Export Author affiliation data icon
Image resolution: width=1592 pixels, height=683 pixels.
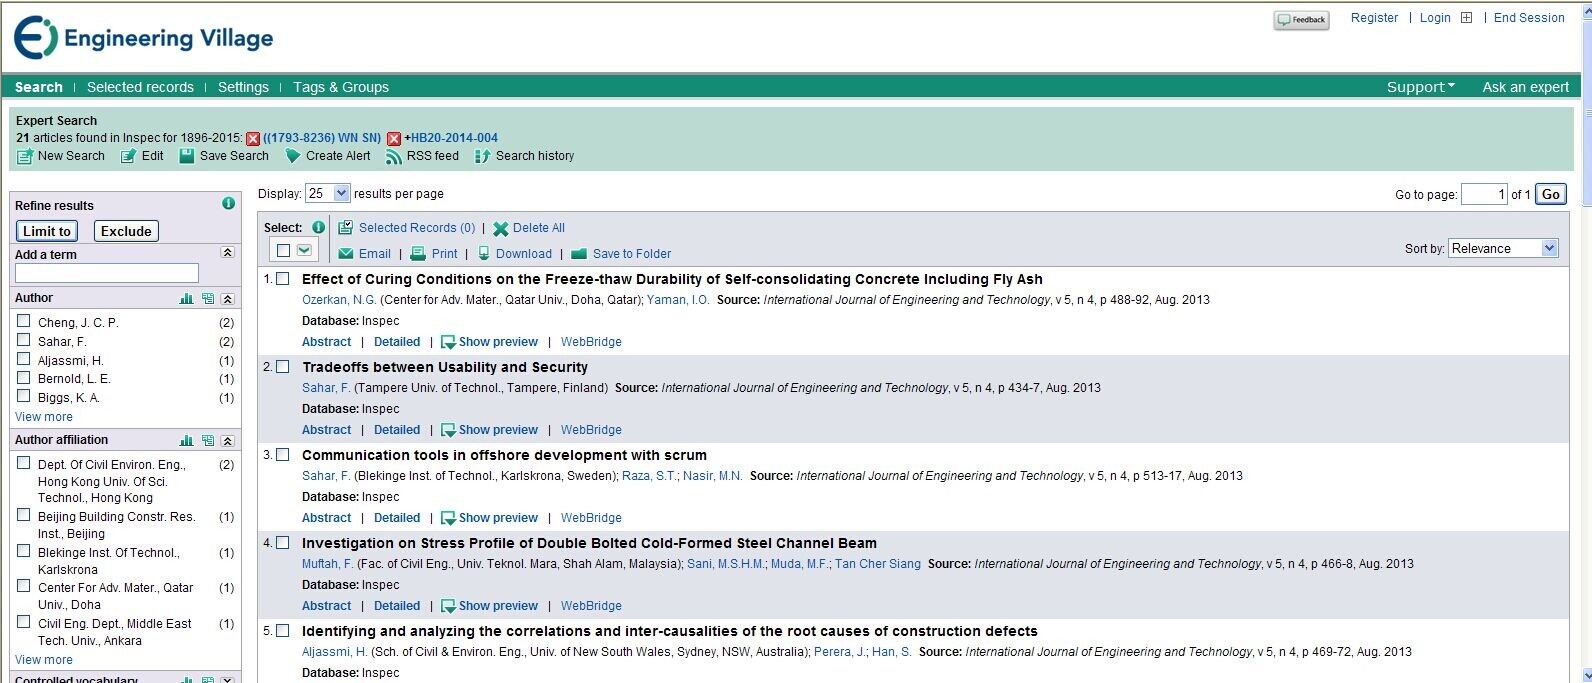pyautogui.click(x=207, y=440)
